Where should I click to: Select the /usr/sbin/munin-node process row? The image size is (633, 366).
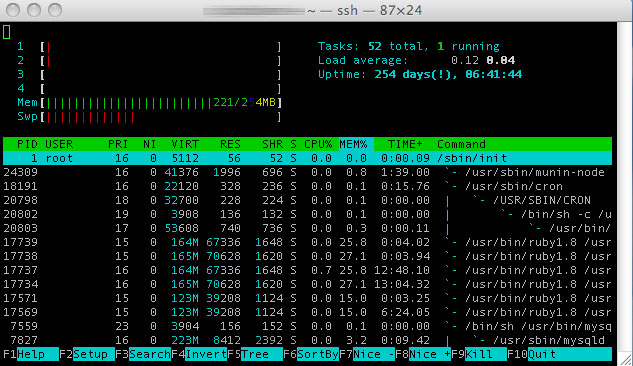pos(307,172)
